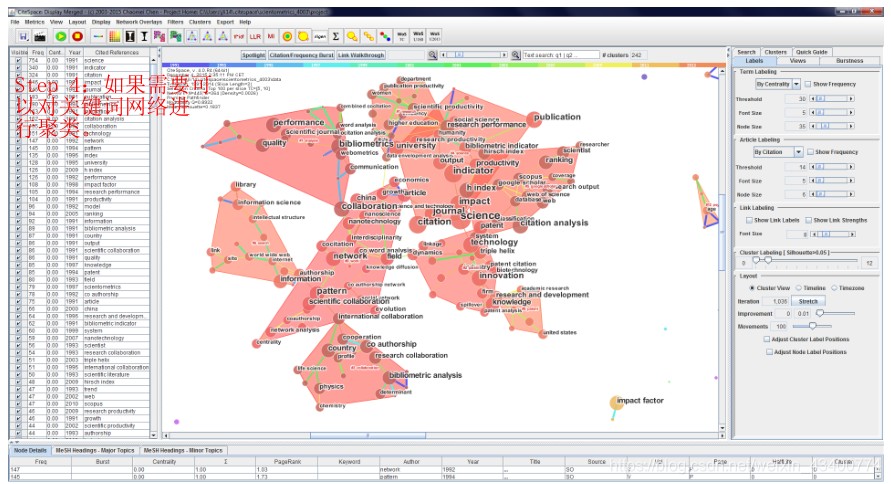
Task: Select the Timezone layout radio button
Action: pyautogui.click(x=834, y=288)
